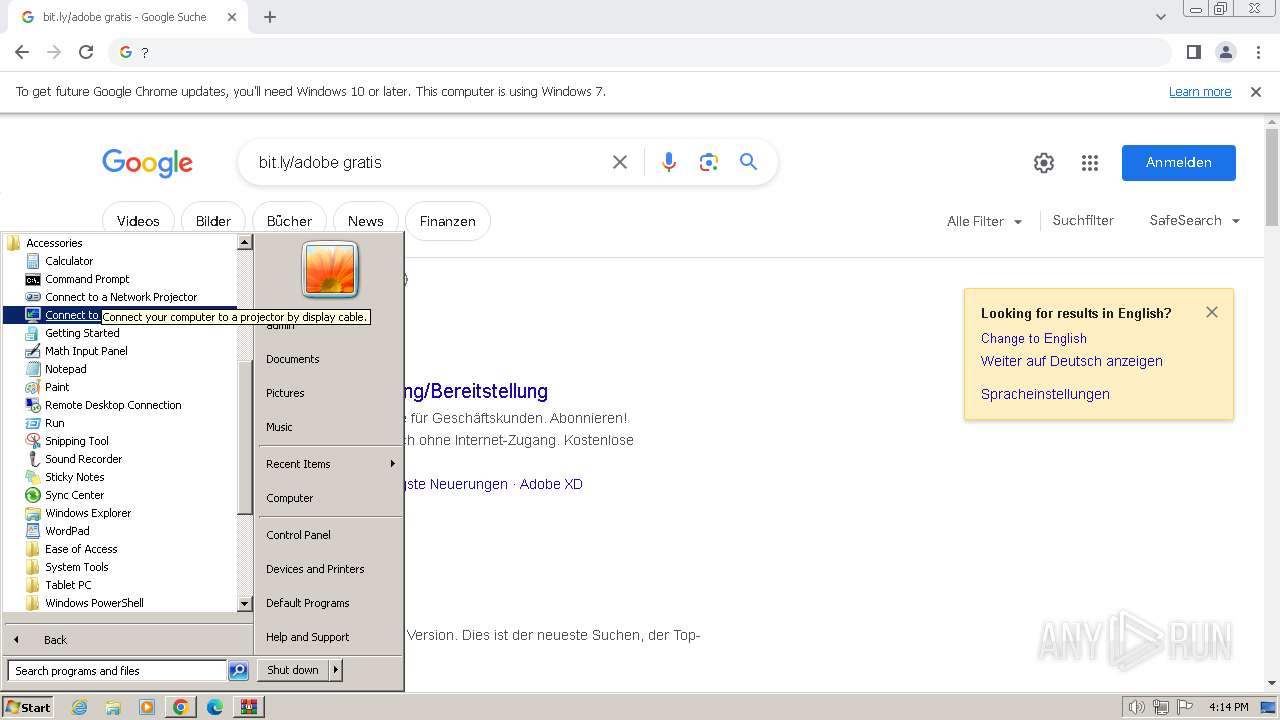This screenshot has width=1280, height=720.
Task: Open Calculator from Accessories list
Action: [68, 261]
